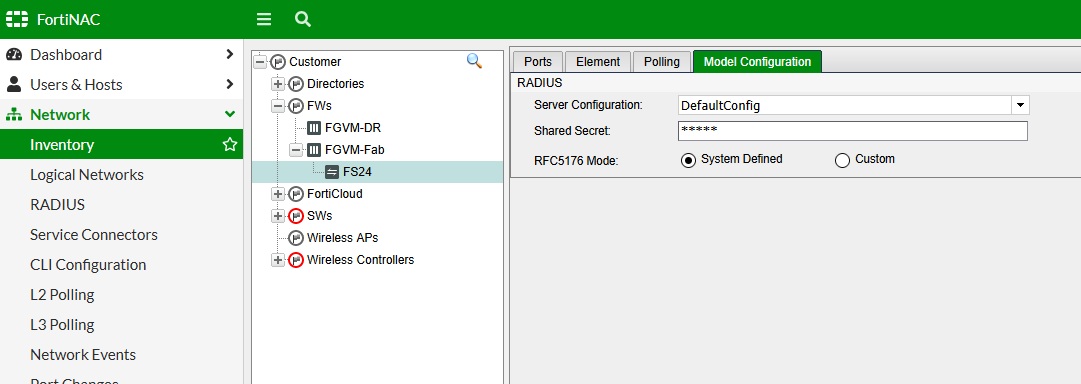Click the FS24 switch icon
Screen dimensions: 1081x384
[332, 172]
